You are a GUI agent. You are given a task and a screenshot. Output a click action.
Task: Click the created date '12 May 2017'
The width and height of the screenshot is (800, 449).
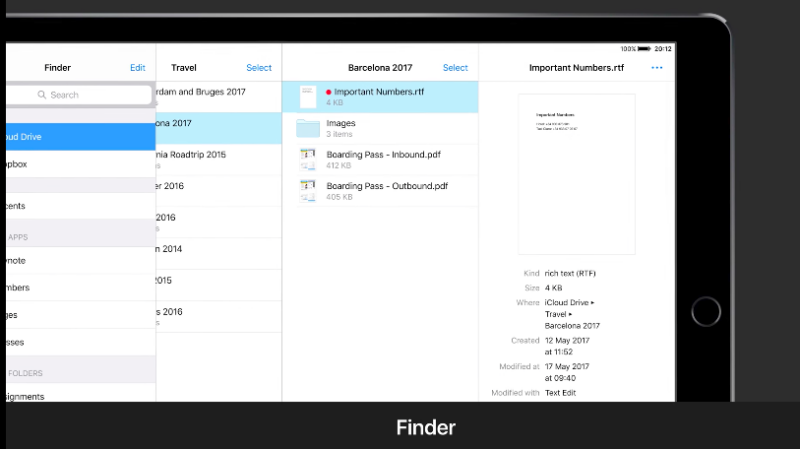point(567,340)
